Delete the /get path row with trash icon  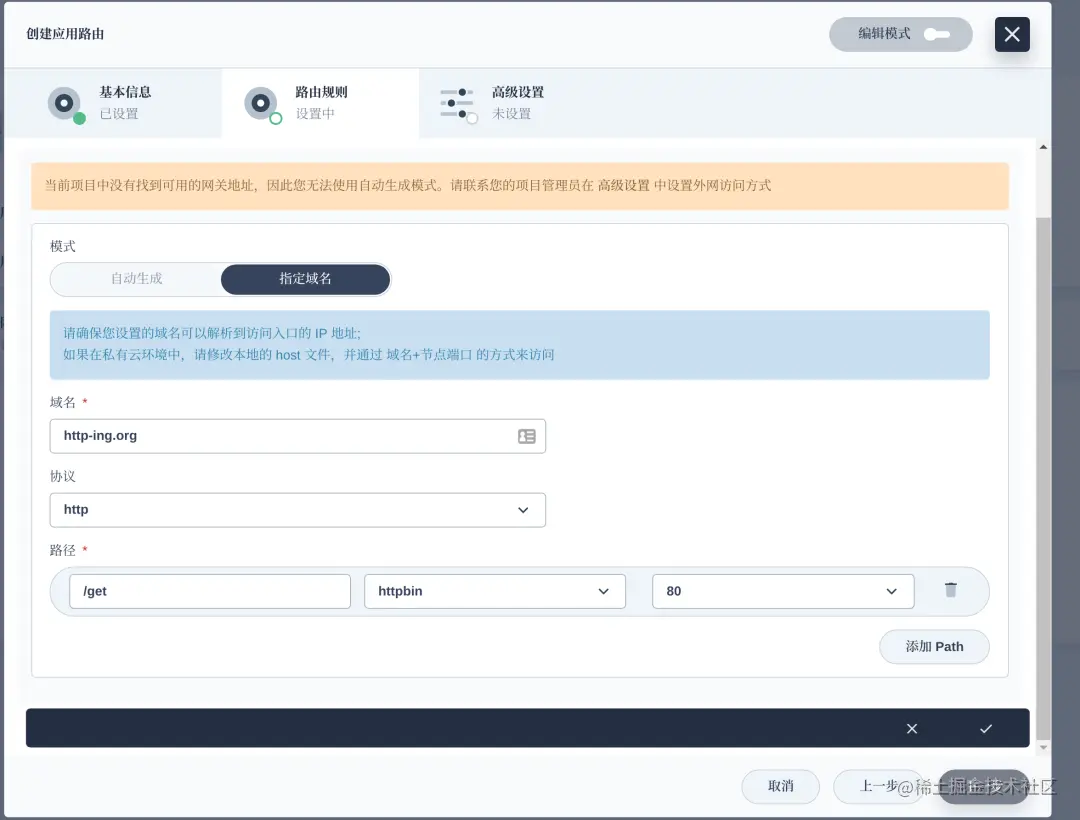pos(951,590)
